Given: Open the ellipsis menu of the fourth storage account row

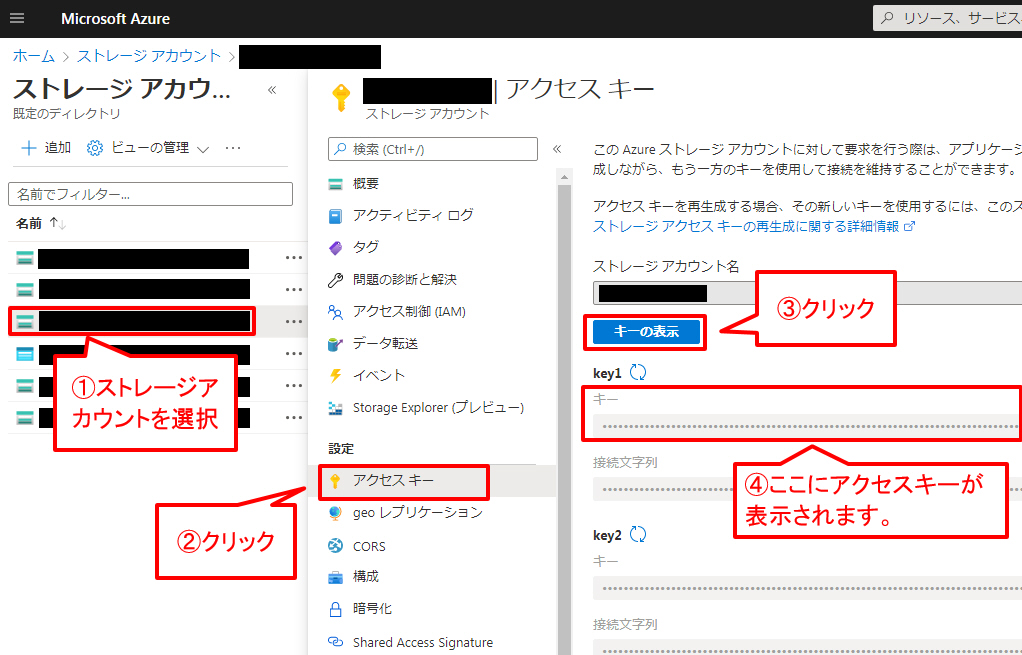Looking at the screenshot, I should (x=294, y=353).
